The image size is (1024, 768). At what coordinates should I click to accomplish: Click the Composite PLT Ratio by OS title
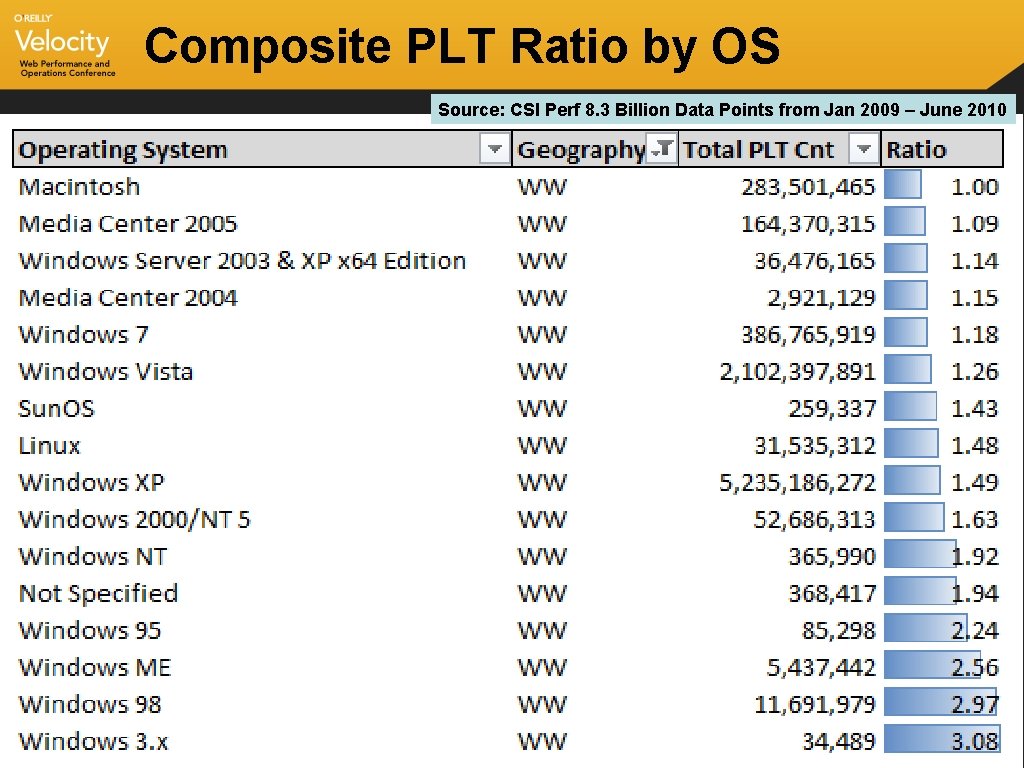462,46
